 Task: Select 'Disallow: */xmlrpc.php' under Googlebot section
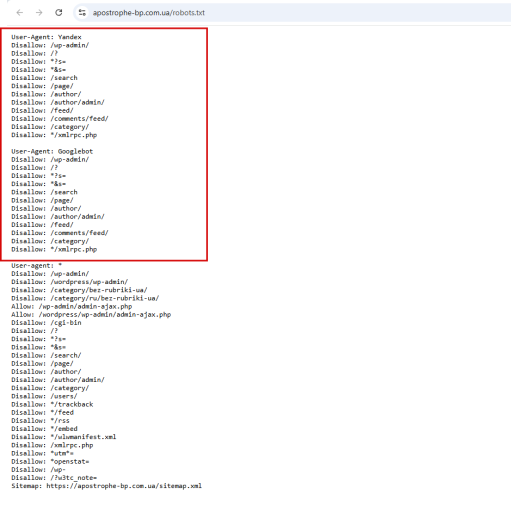tap(54, 249)
